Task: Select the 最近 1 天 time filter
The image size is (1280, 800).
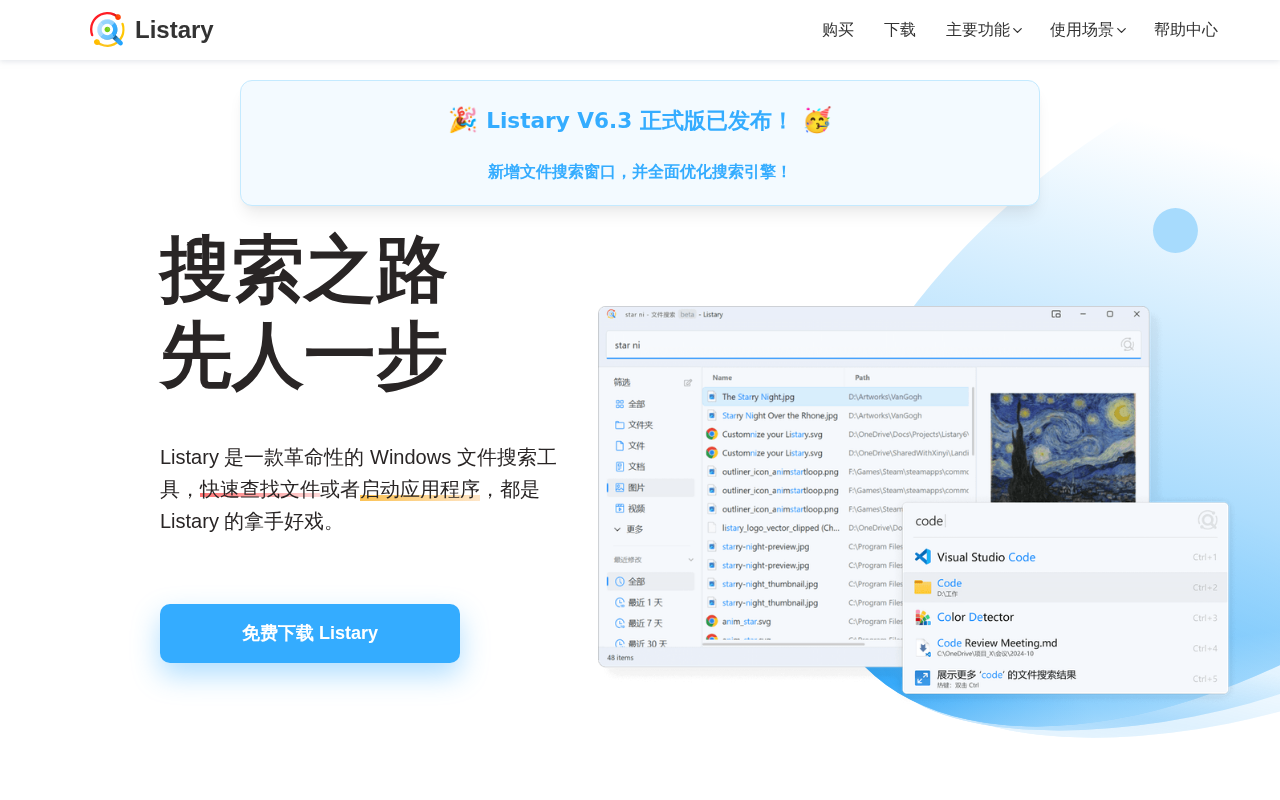Action: point(650,603)
